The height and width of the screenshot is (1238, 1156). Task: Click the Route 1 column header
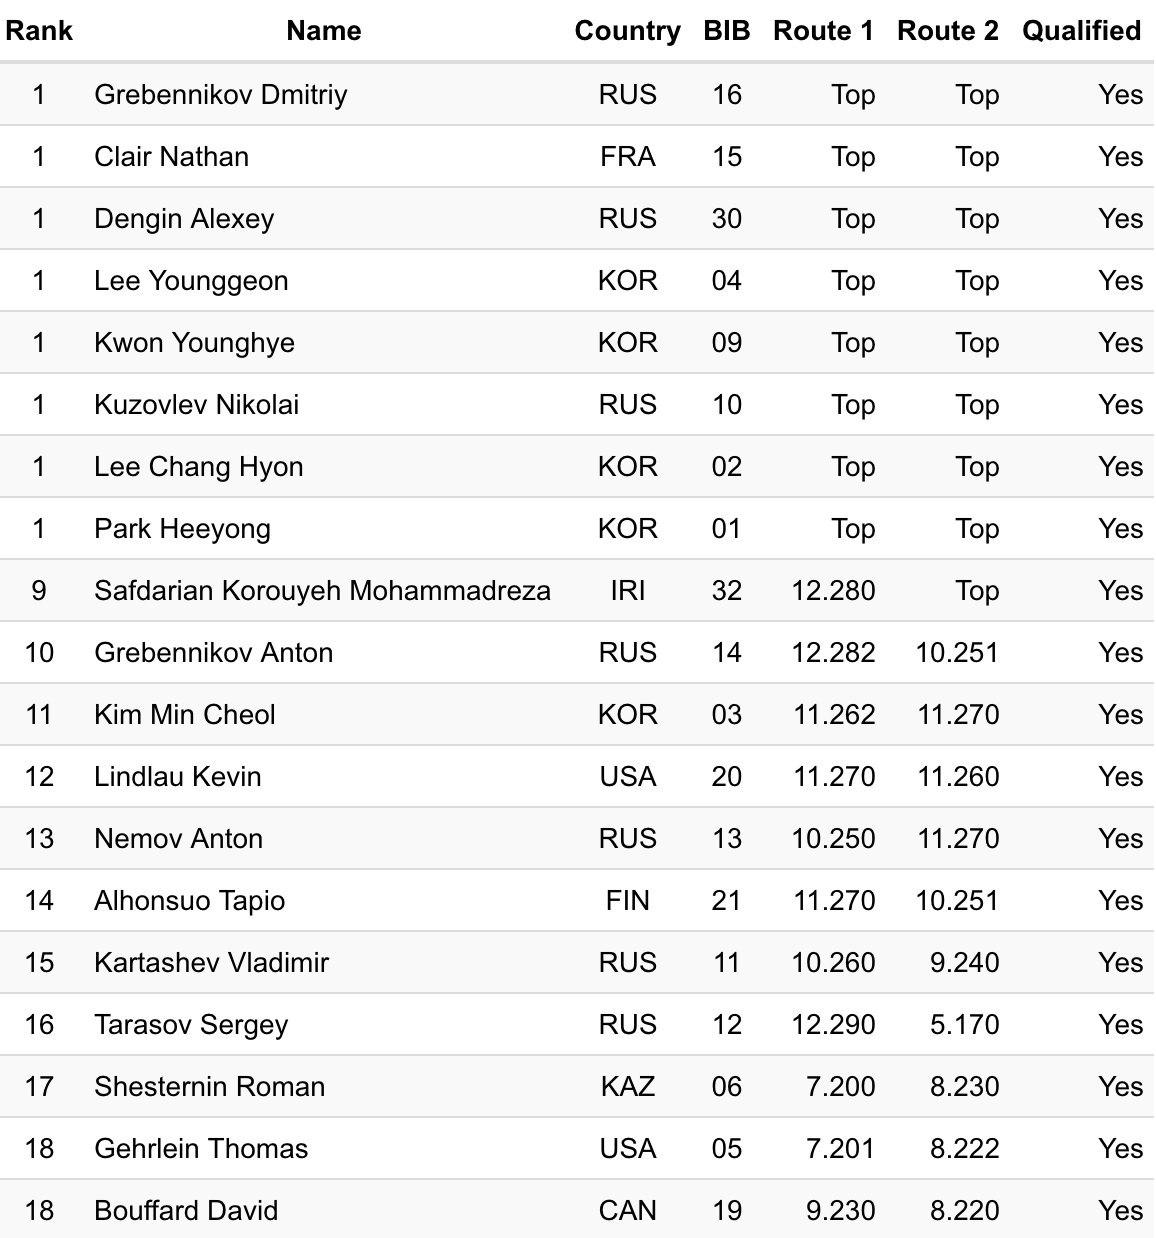823,31
